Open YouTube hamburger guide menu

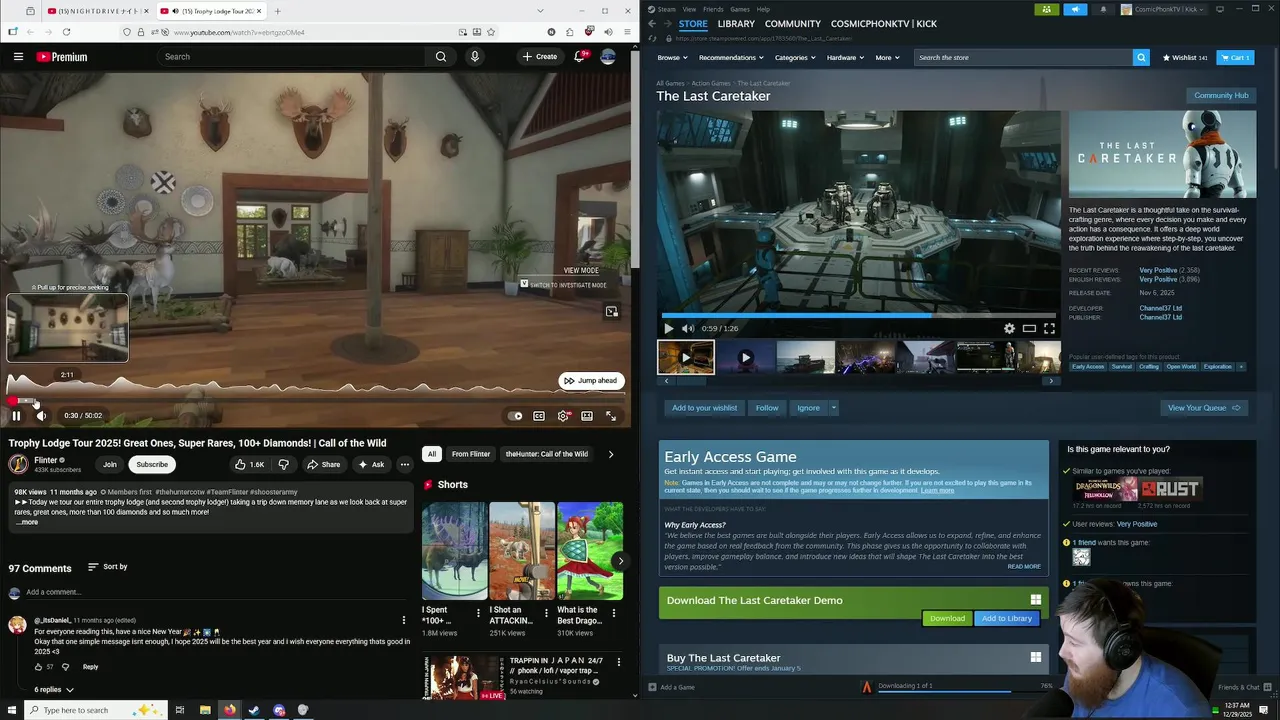coord(18,57)
